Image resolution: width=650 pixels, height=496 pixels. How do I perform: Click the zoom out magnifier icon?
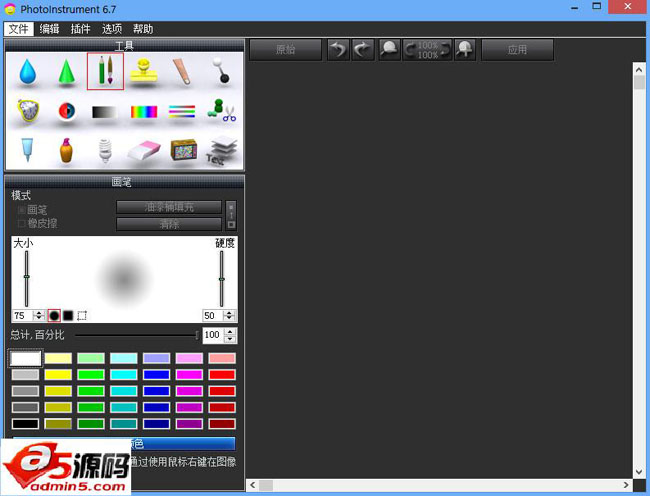coord(389,50)
